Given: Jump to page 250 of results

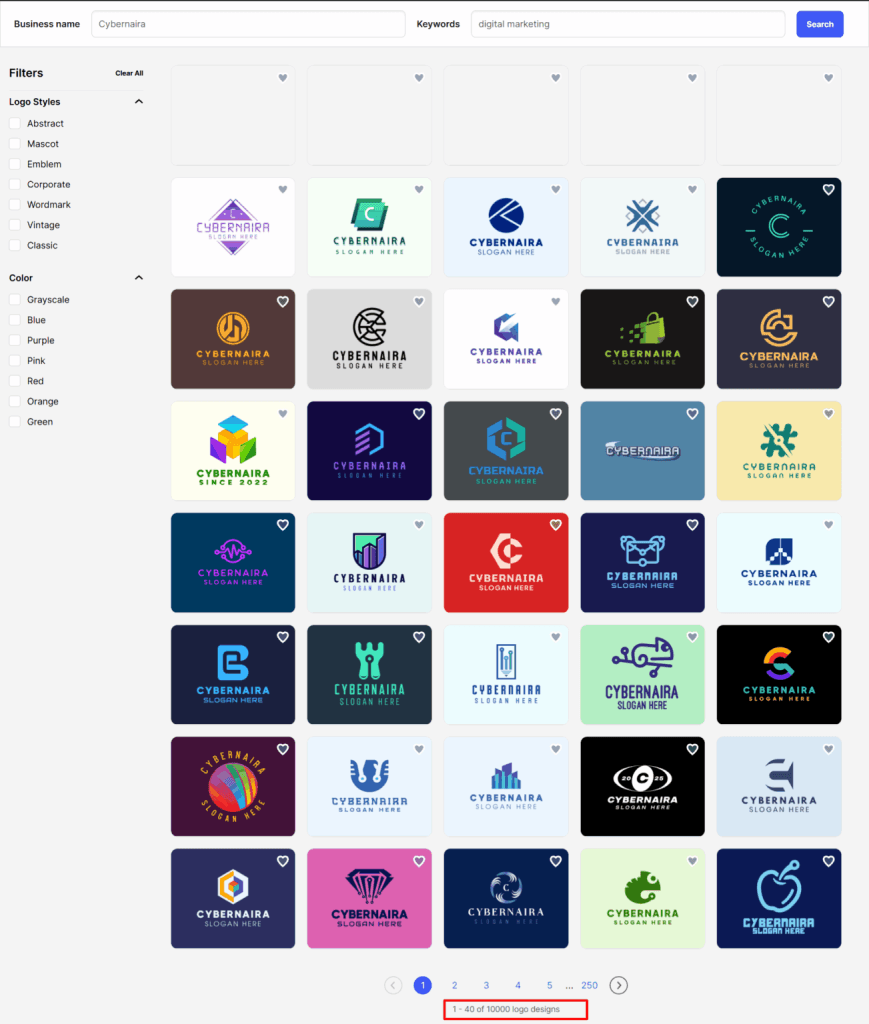Looking at the screenshot, I should [589, 985].
